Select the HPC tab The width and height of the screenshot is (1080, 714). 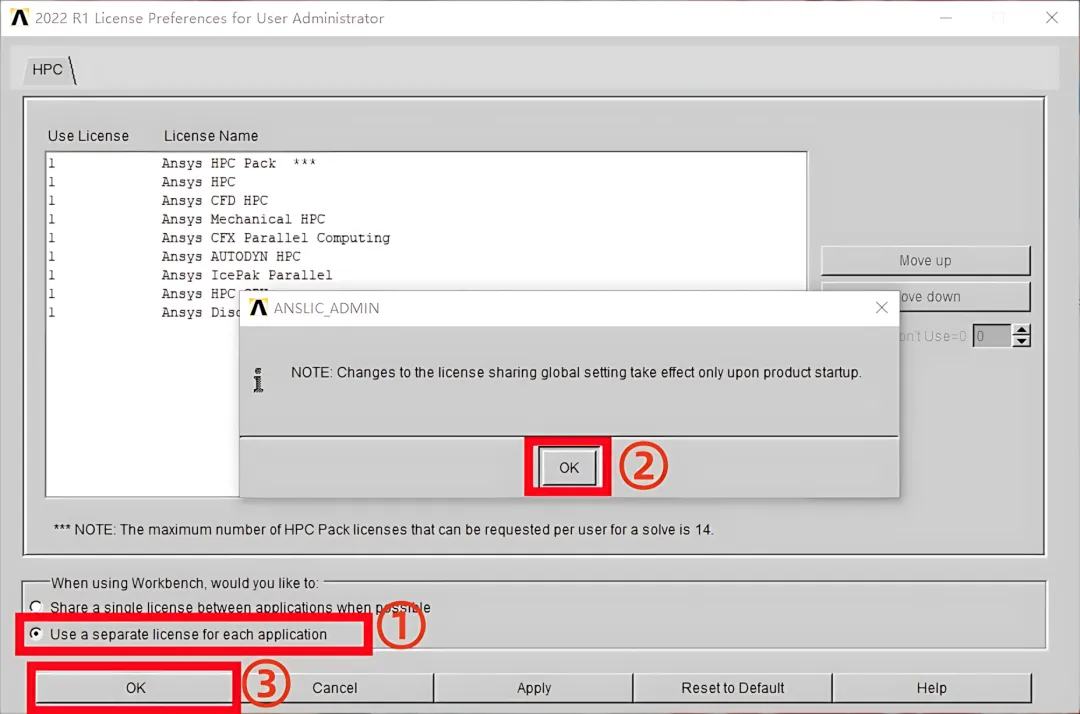[x=48, y=70]
